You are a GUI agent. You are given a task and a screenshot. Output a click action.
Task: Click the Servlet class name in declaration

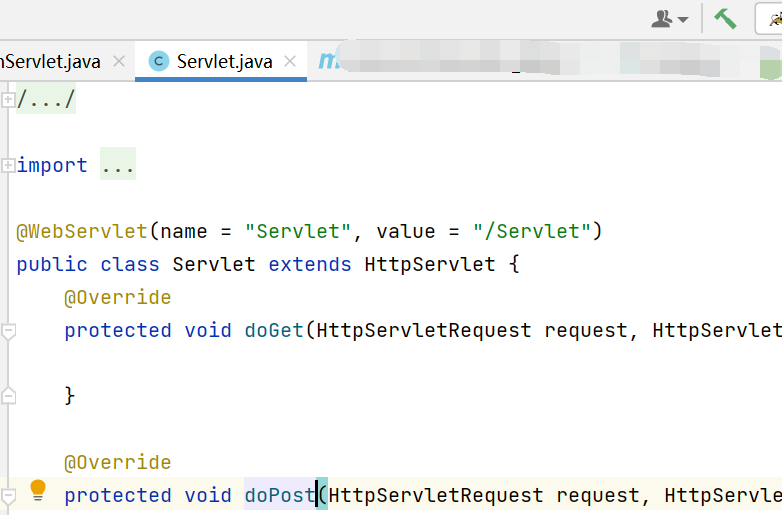click(x=214, y=264)
